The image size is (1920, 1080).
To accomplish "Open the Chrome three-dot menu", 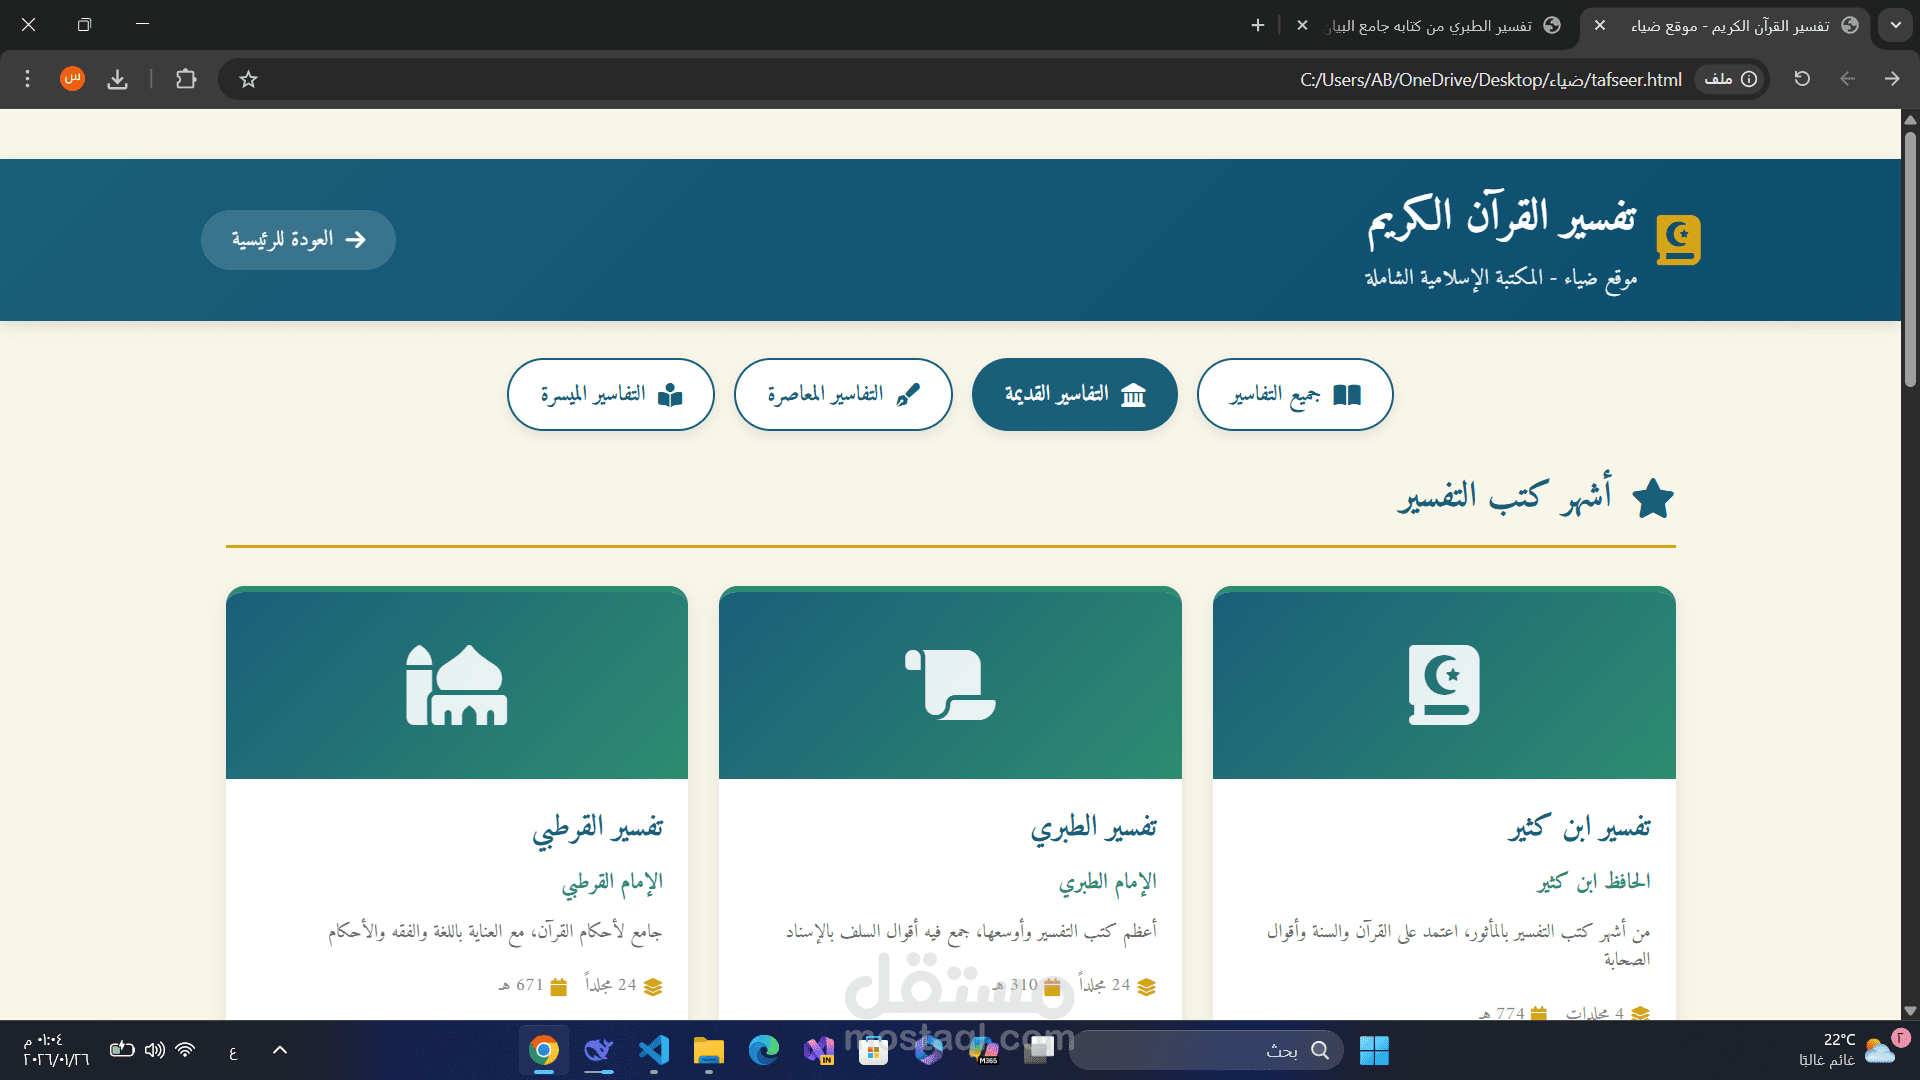I will point(28,79).
